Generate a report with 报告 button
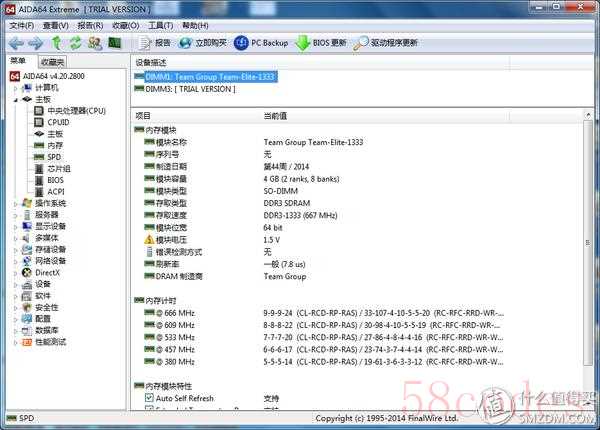 point(155,43)
